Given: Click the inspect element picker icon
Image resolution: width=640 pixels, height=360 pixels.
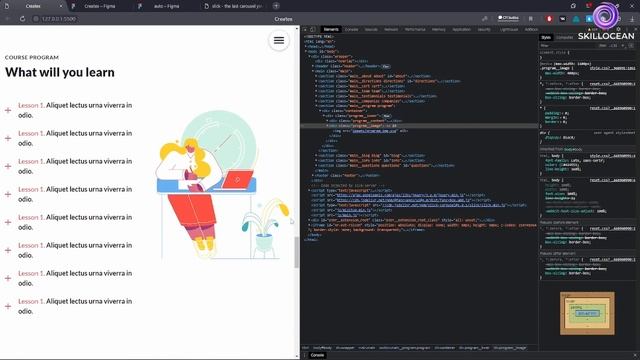Looking at the screenshot, I should (306, 29).
